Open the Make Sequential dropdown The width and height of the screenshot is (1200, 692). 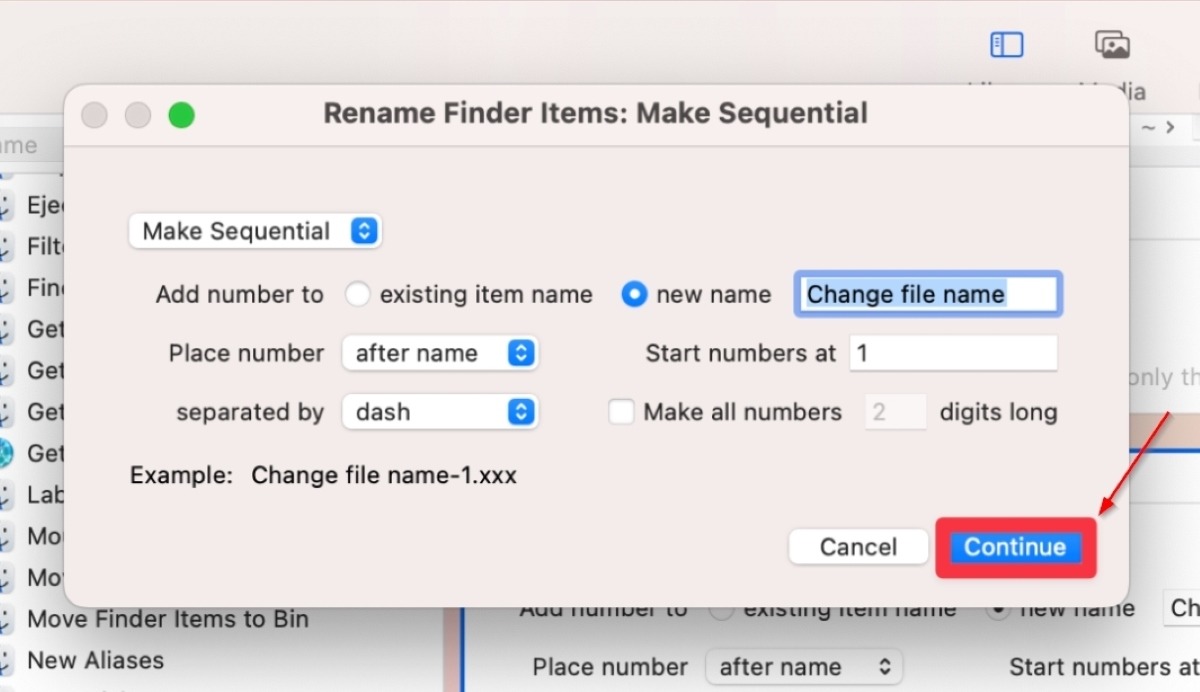coord(255,231)
